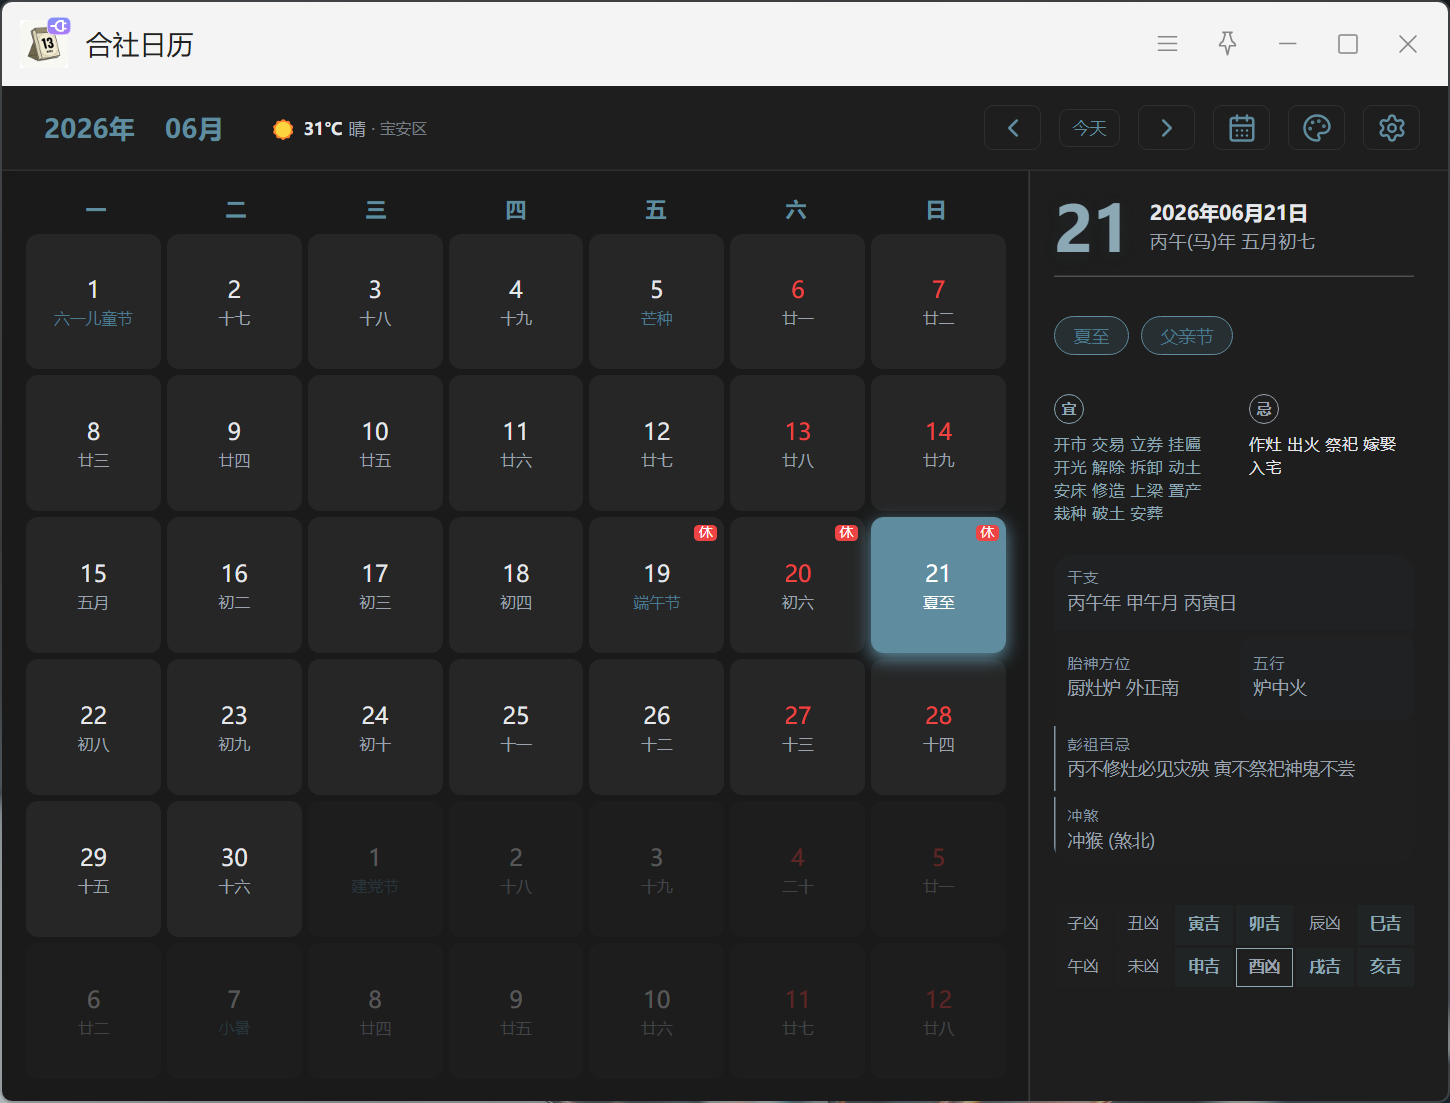The width and height of the screenshot is (1450, 1103).
Task: Pin the calendar window on top
Action: tap(1227, 44)
